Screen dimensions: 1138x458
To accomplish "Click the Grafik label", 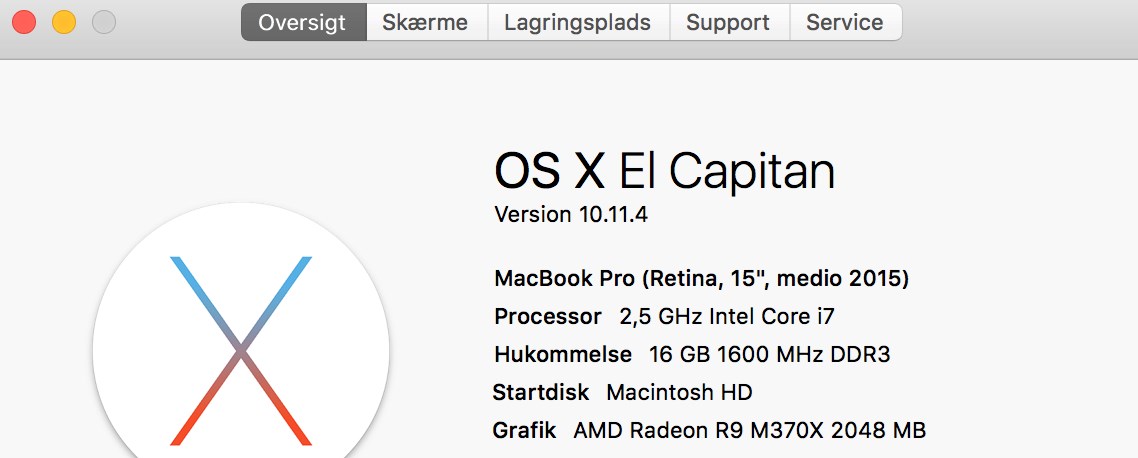I will (x=524, y=430).
